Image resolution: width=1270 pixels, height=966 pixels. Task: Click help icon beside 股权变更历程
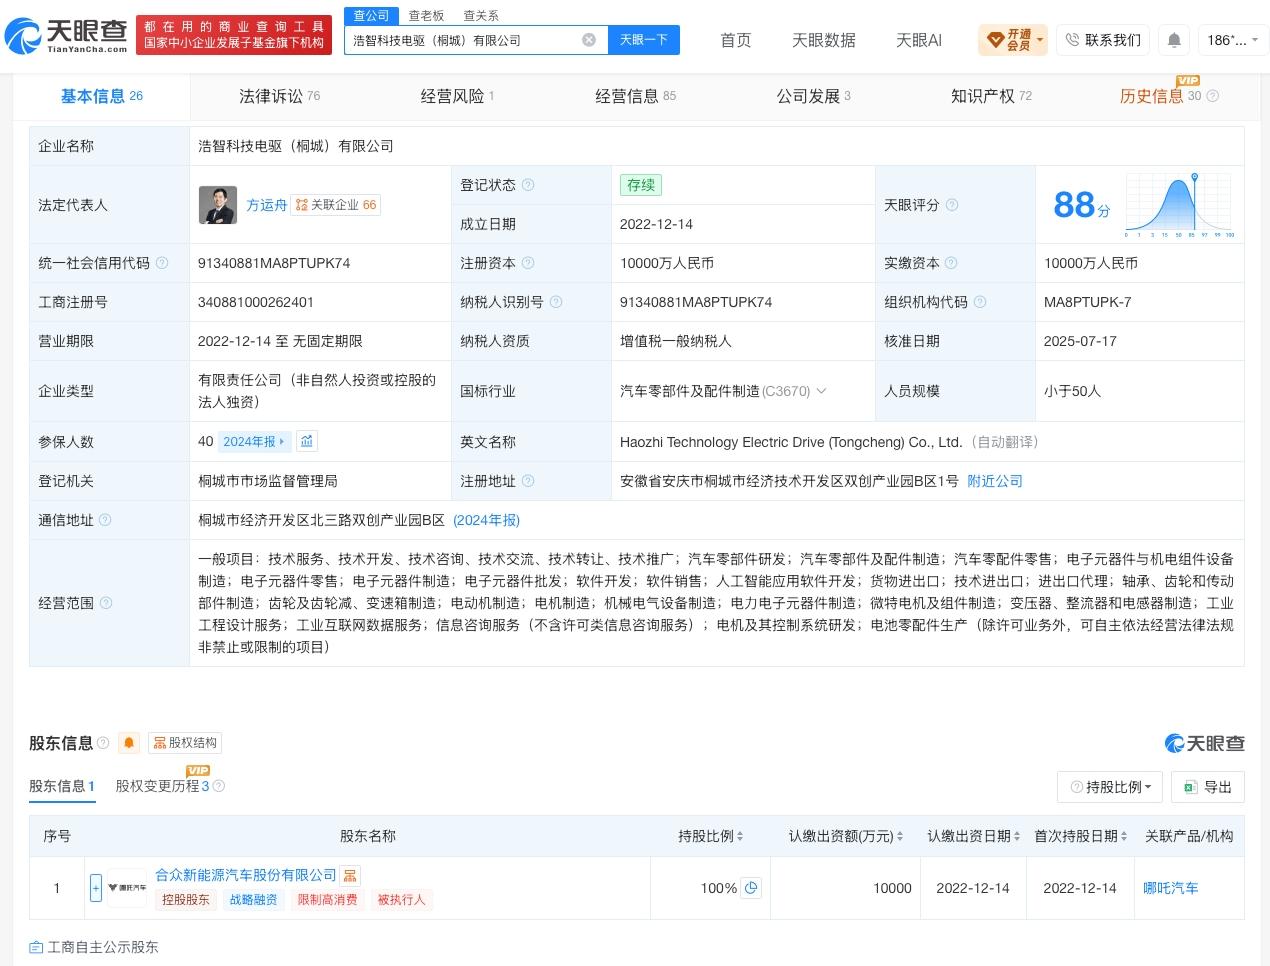pyautogui.click(x=219, y=786)
